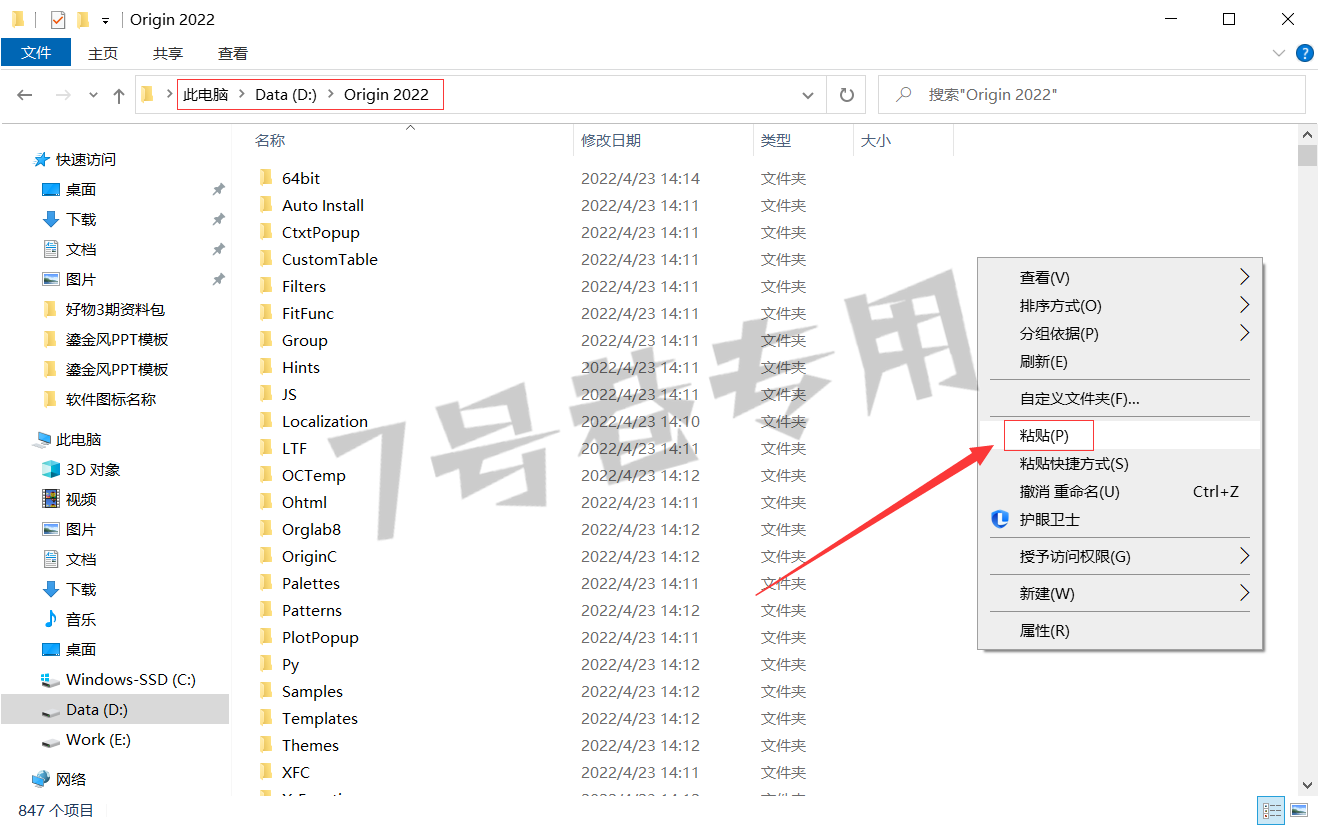Click the 护眼卫士 context menu entry
This screenshot has width=1319, height=826.
1120,520
